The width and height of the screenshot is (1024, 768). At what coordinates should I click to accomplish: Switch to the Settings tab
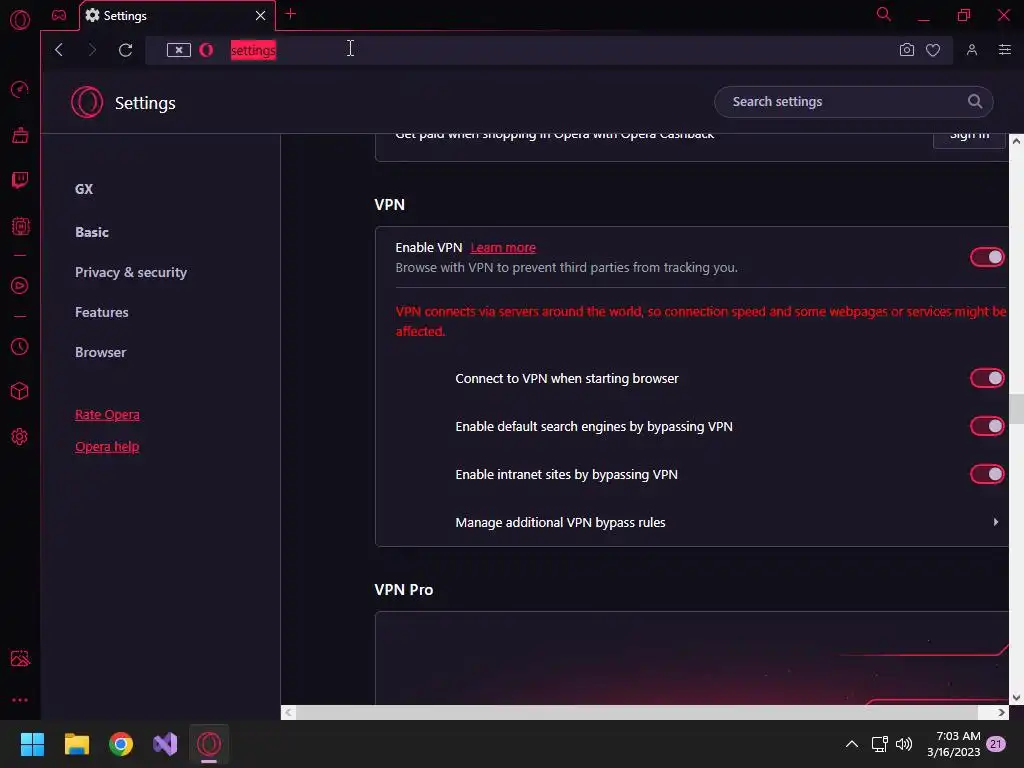177,16
